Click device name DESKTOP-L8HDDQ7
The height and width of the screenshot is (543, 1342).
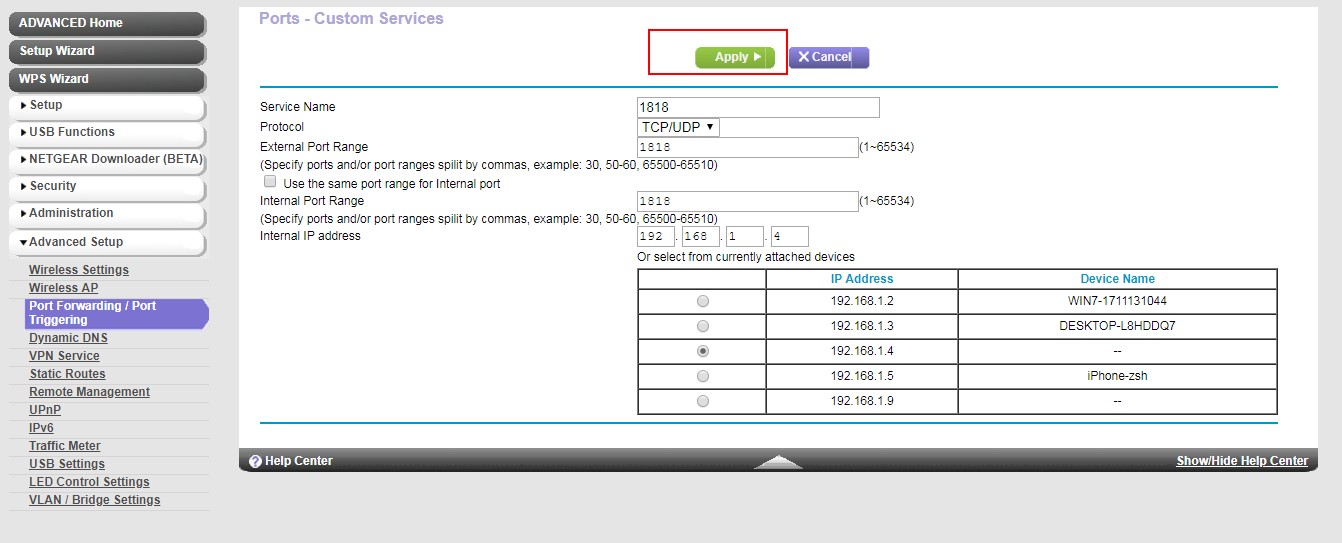[x=1117, y=326]
